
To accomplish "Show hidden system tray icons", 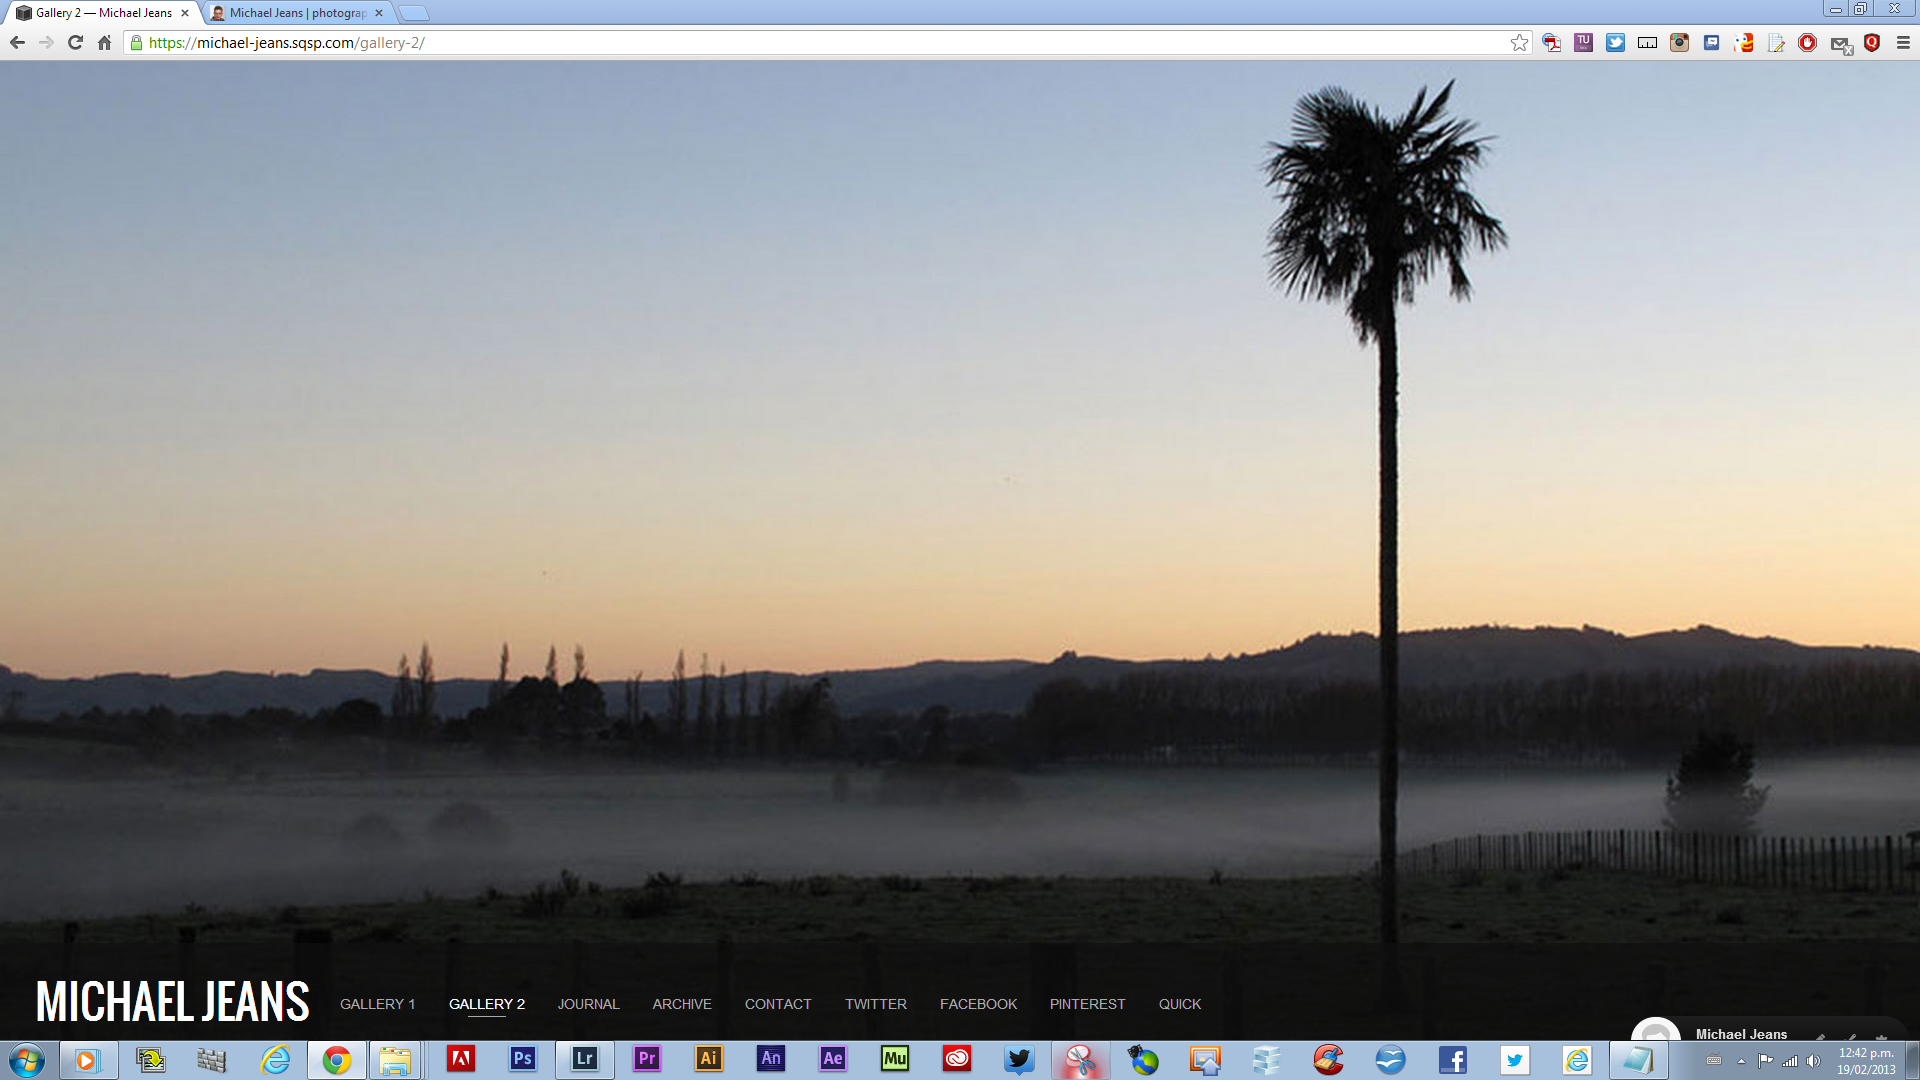I will 1741,1061.
